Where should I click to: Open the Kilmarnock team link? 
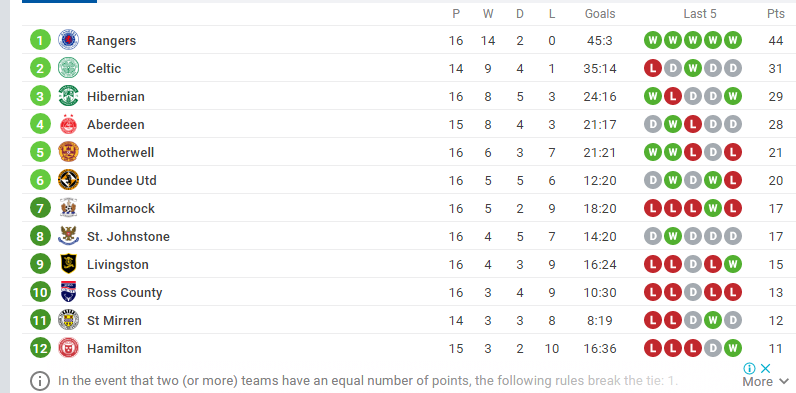tap(121, 208)
